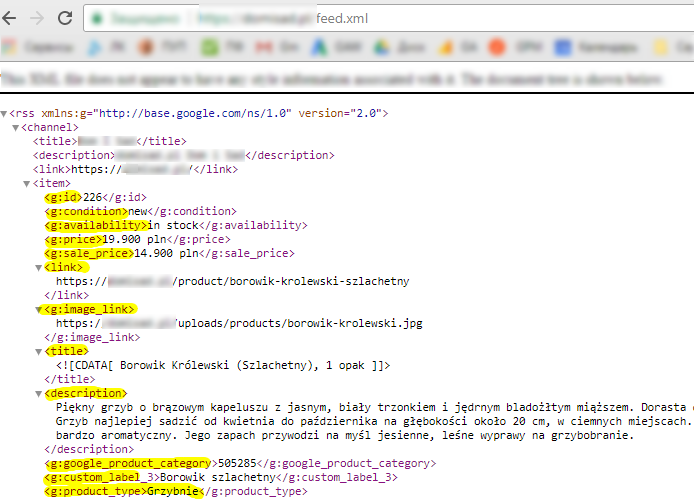Click the g:custom_label_3 line 'Borowik szlachetny'
The width and height of the screenshot is (694, 499).
point(221,478)
